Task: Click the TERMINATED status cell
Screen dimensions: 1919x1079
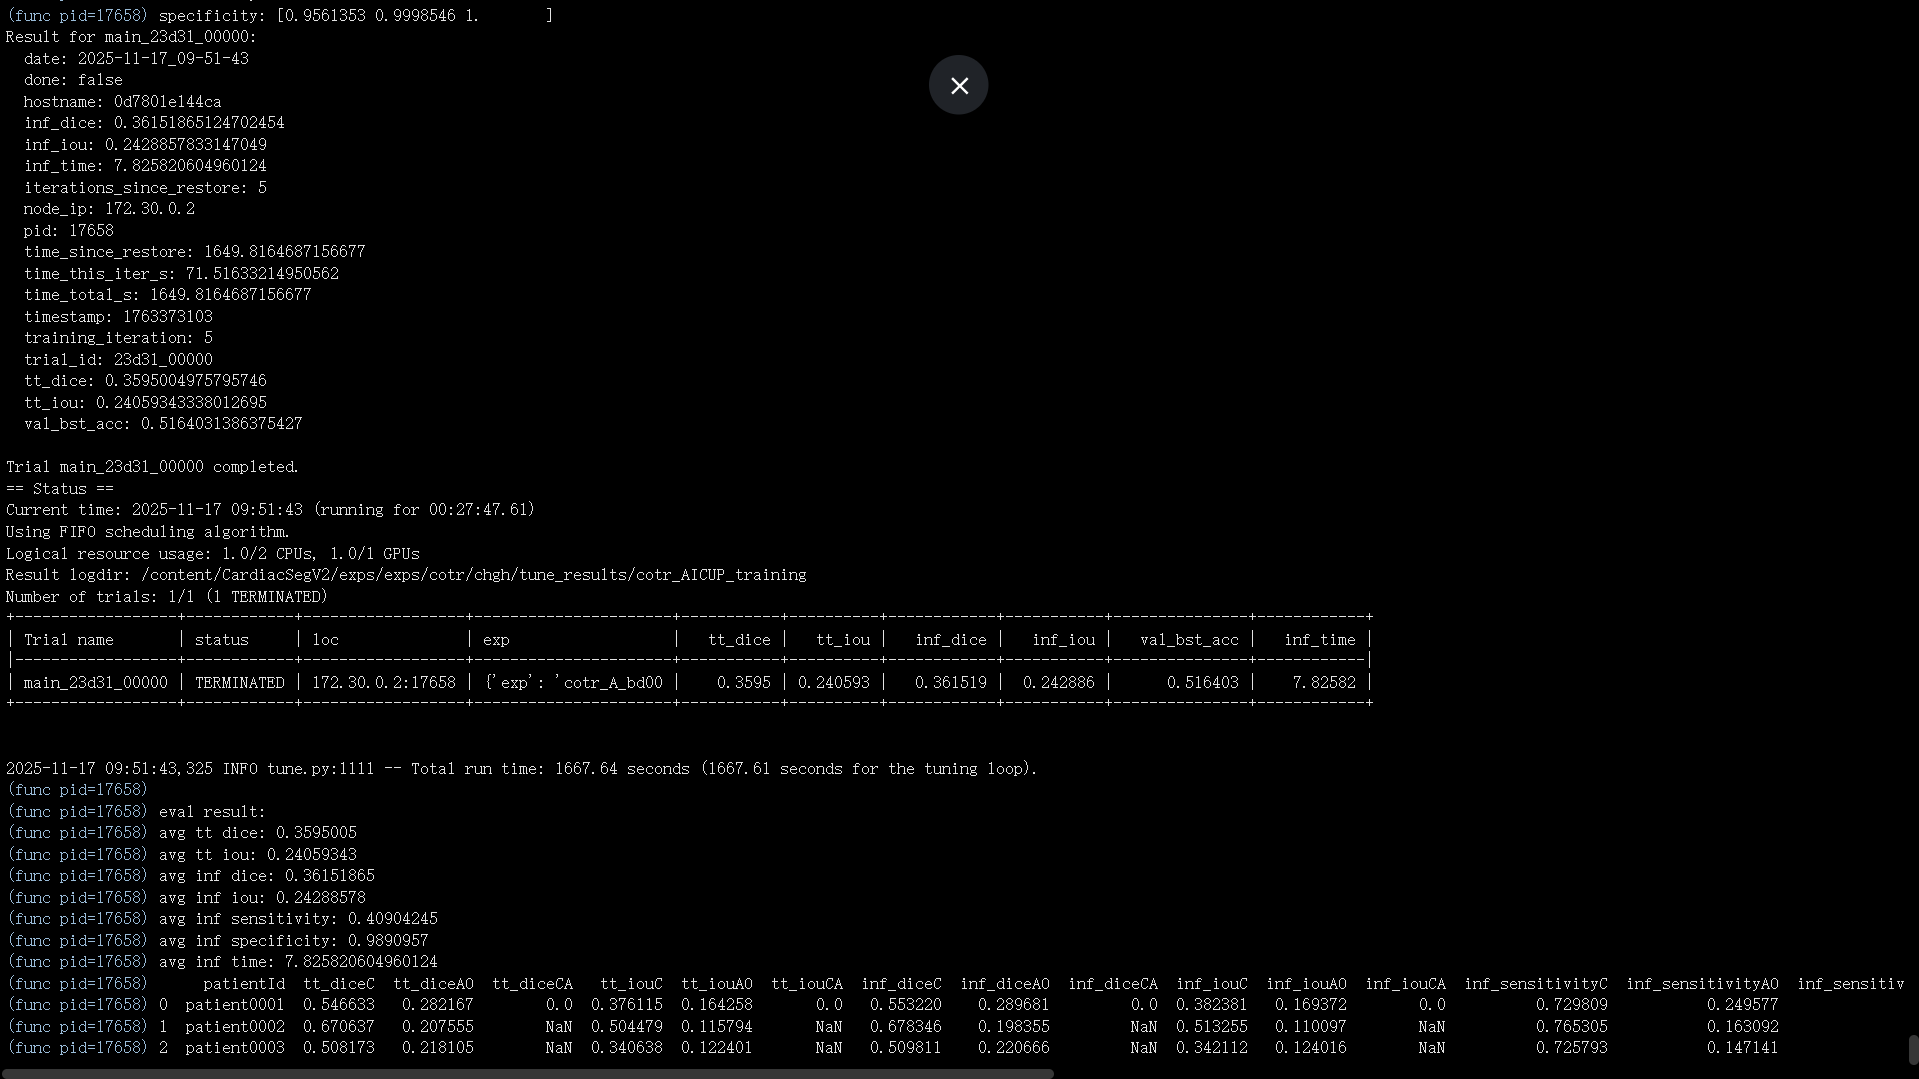Action: (x=239, y=682)
